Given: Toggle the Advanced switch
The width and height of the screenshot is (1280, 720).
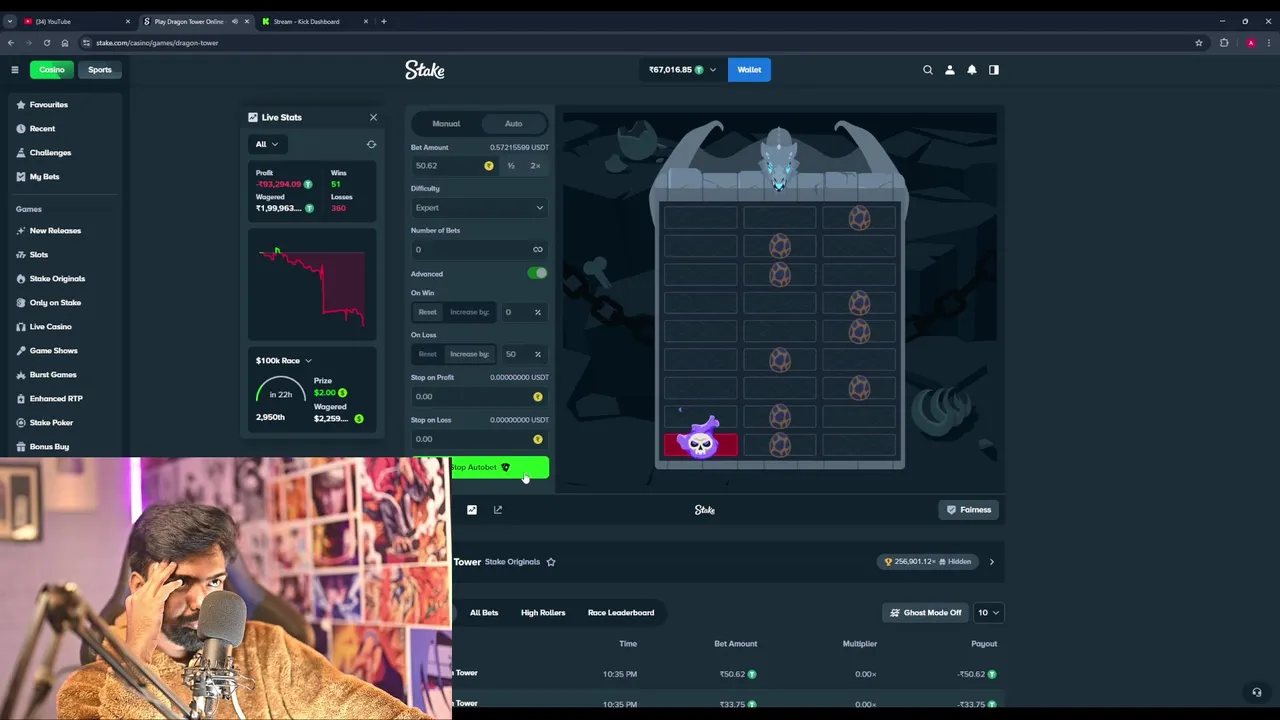Looking at the screenshot, I should tap(538, 273).
